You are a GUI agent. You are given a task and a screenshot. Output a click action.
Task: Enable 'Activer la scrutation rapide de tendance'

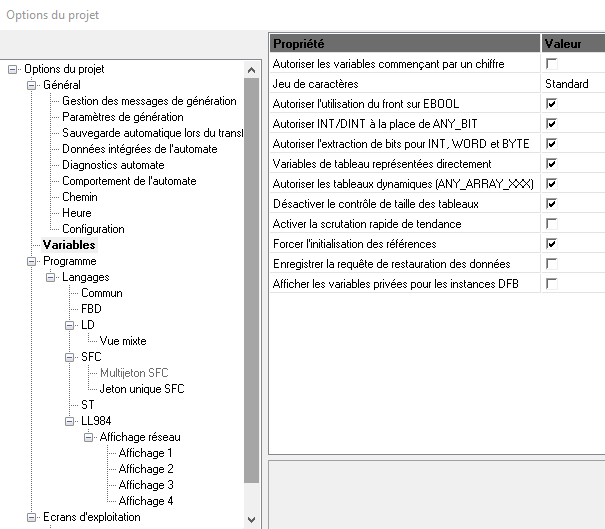tap(551, 224)
